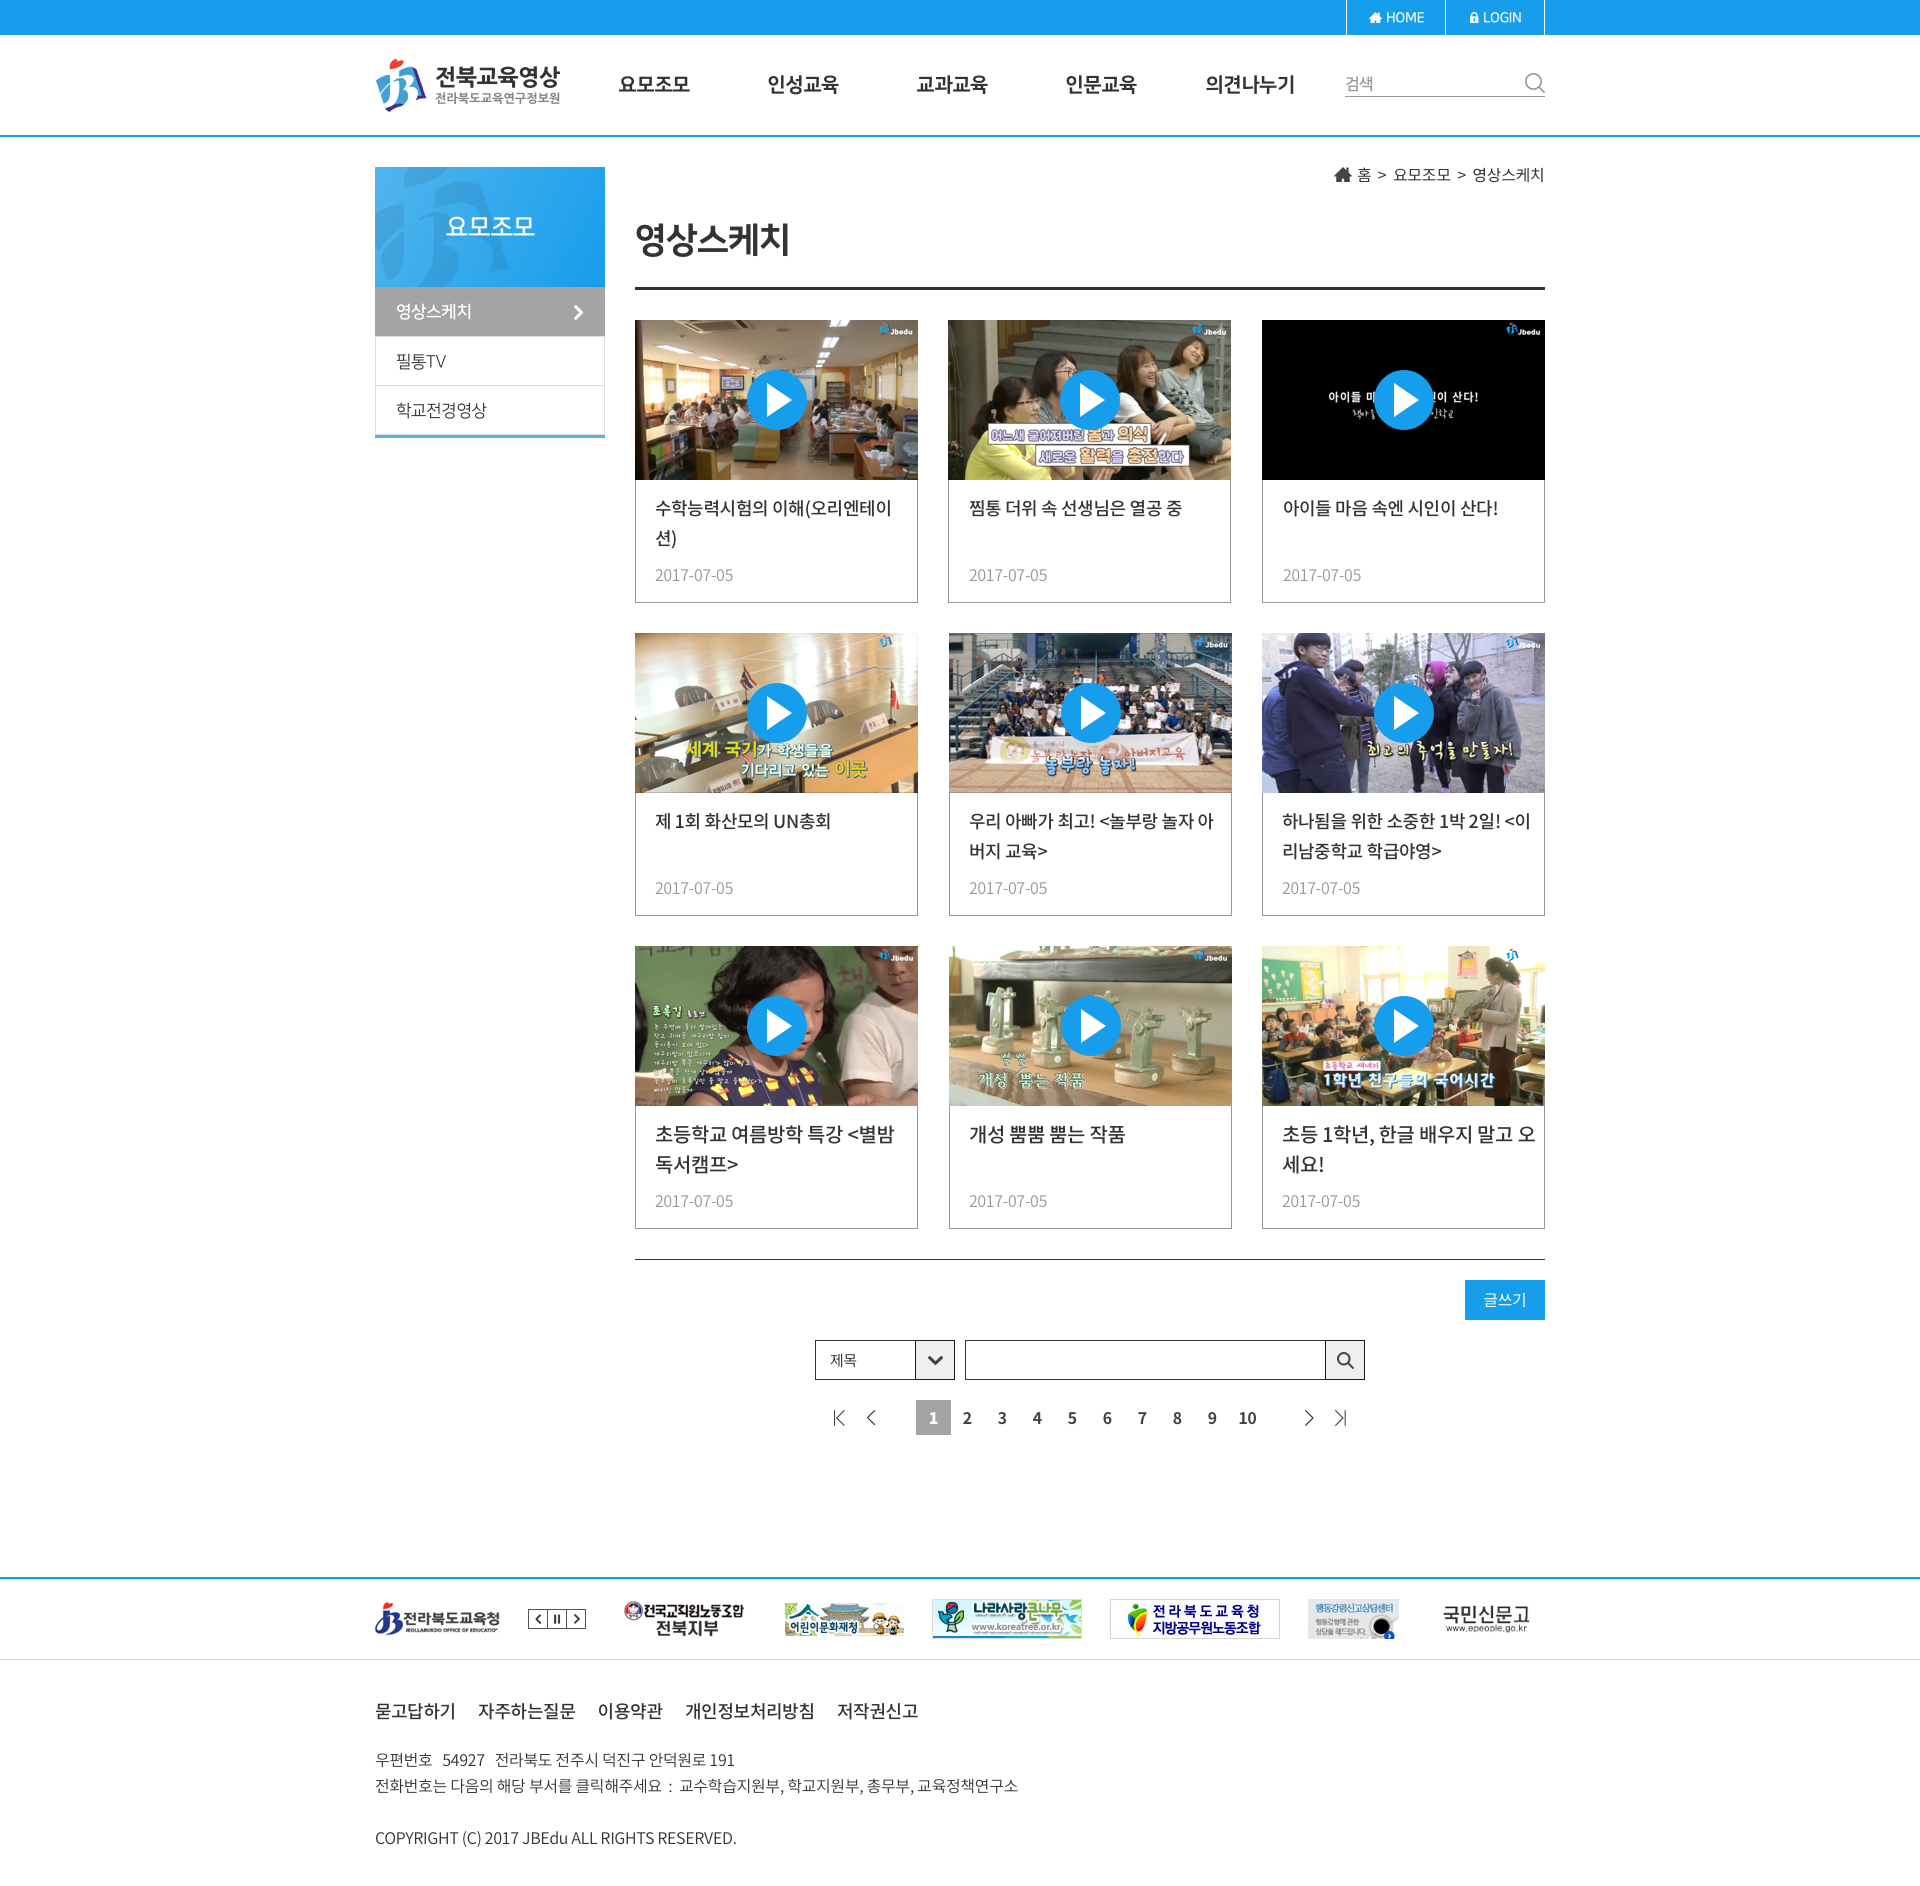Open 이용약관 in the footer
The height and width of the screenshot is (1886, 1920).
[630, 1711]
